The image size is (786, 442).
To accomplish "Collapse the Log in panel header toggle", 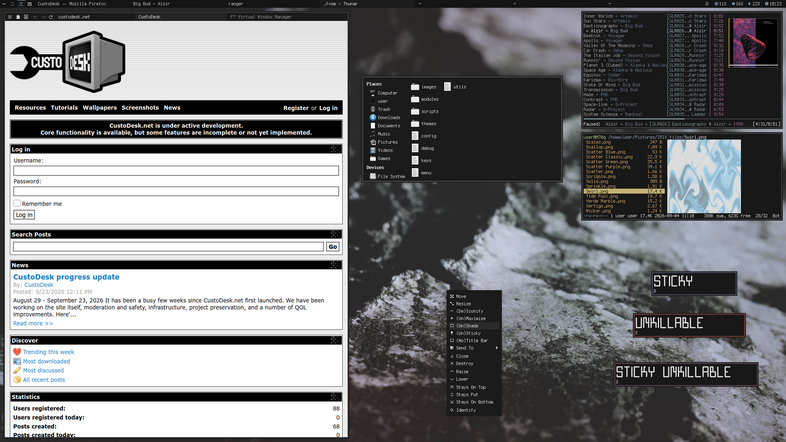I will [x=335, y=149].
